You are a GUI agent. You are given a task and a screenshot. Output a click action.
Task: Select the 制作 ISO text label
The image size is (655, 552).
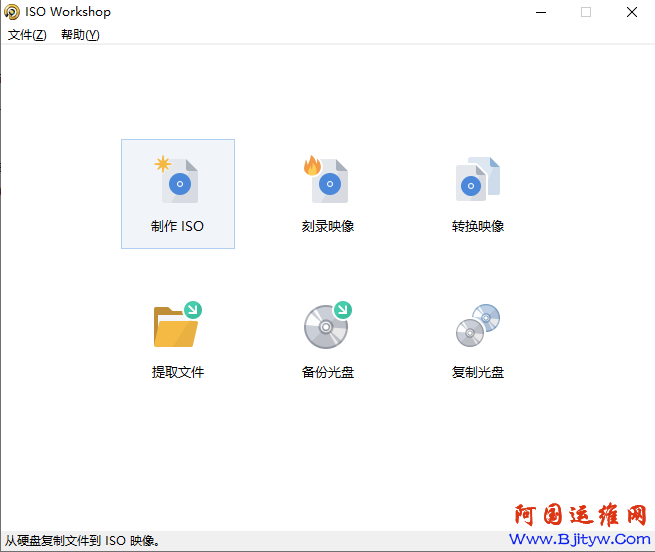click(178, 226)
